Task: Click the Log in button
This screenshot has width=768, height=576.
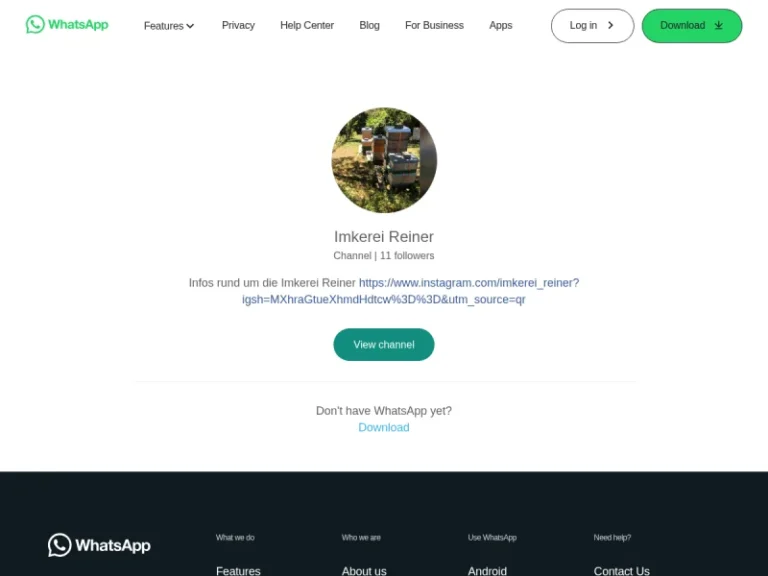Action: tap(592, 25)
